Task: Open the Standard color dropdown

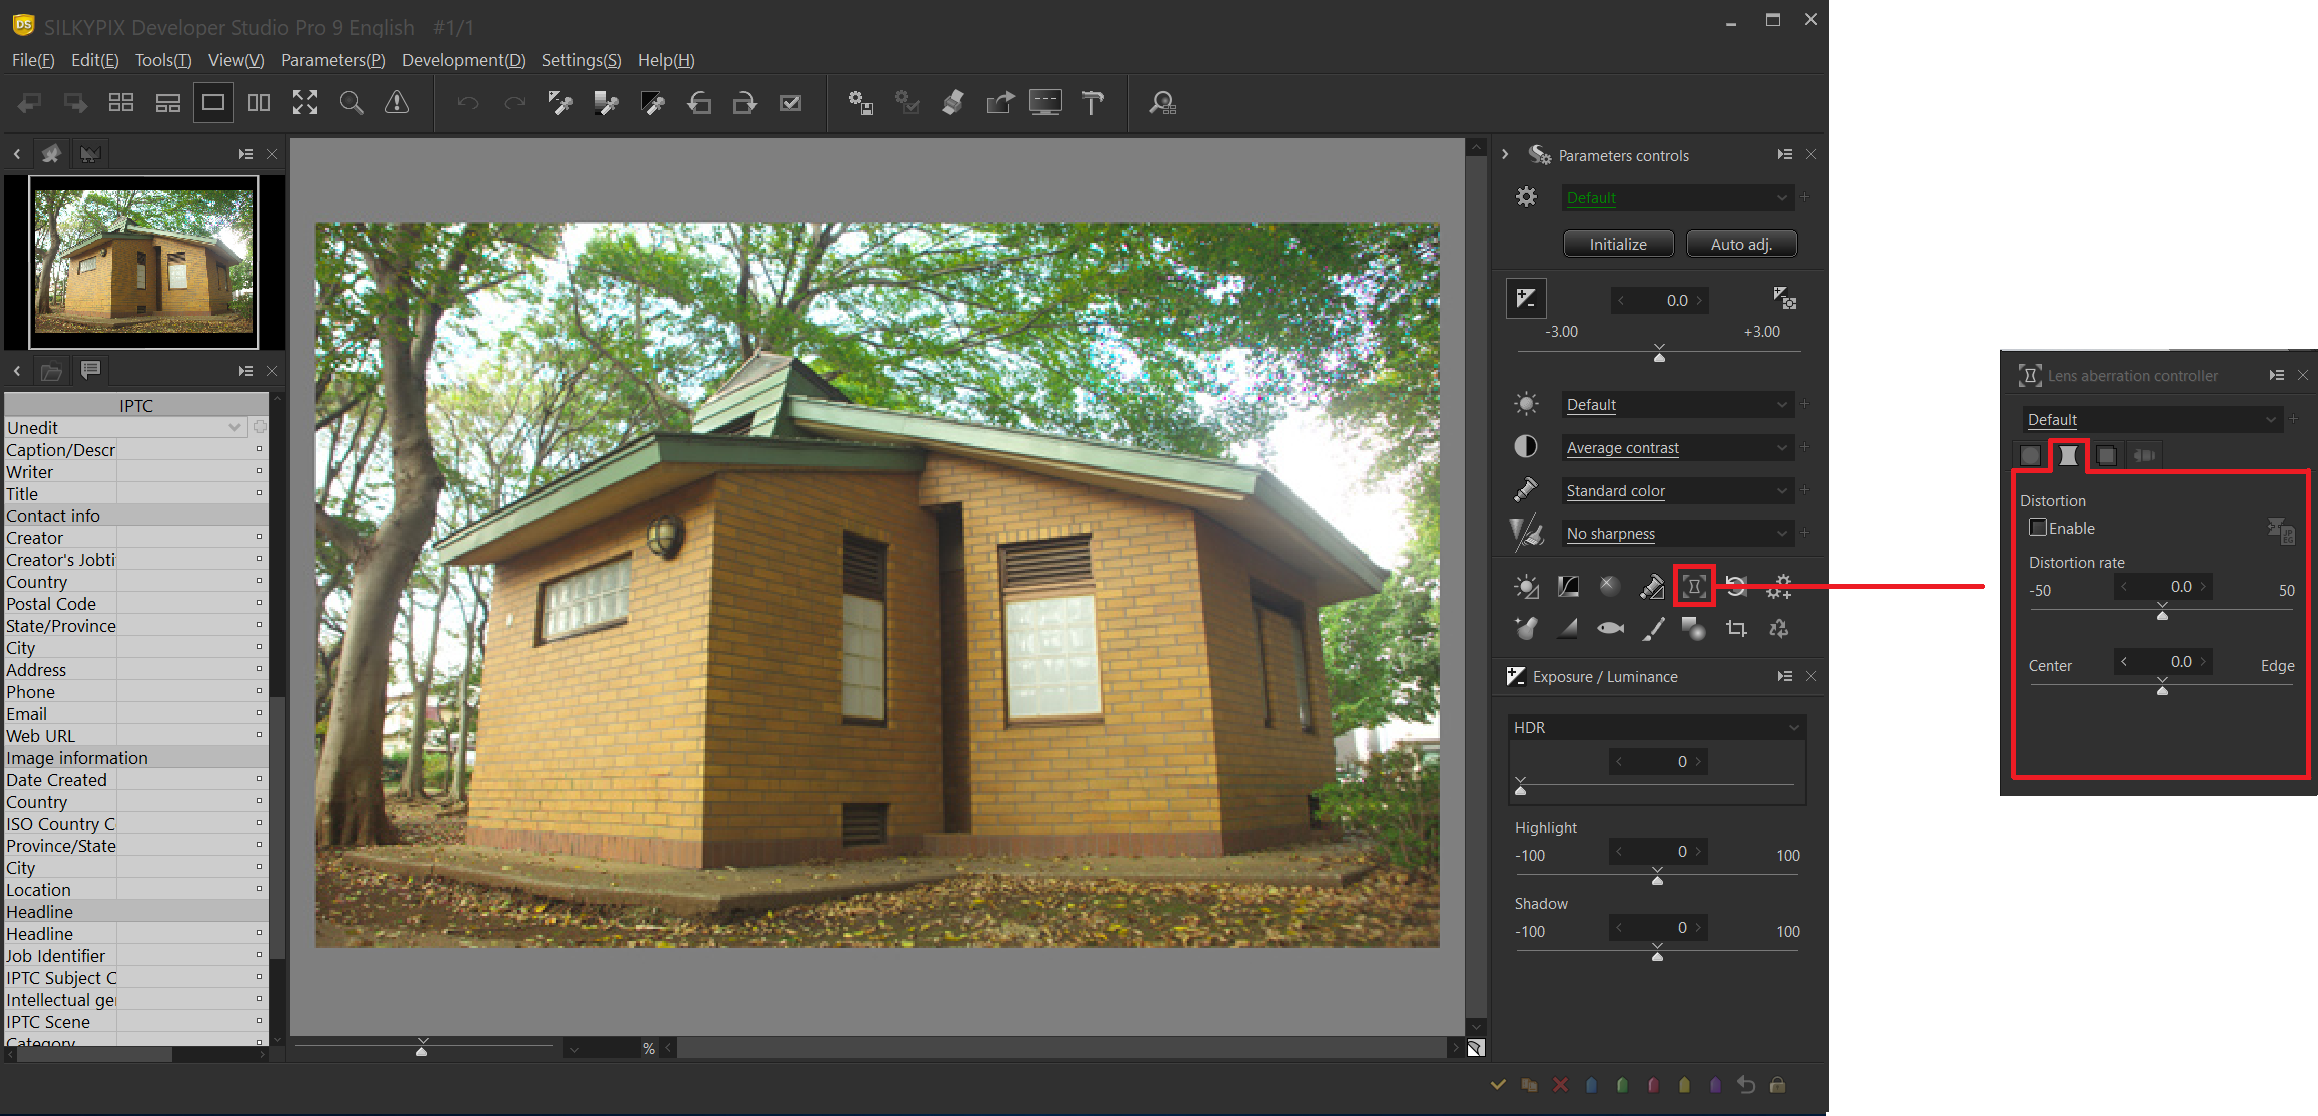Action: pyautogui.click(x=1677, y=491)
